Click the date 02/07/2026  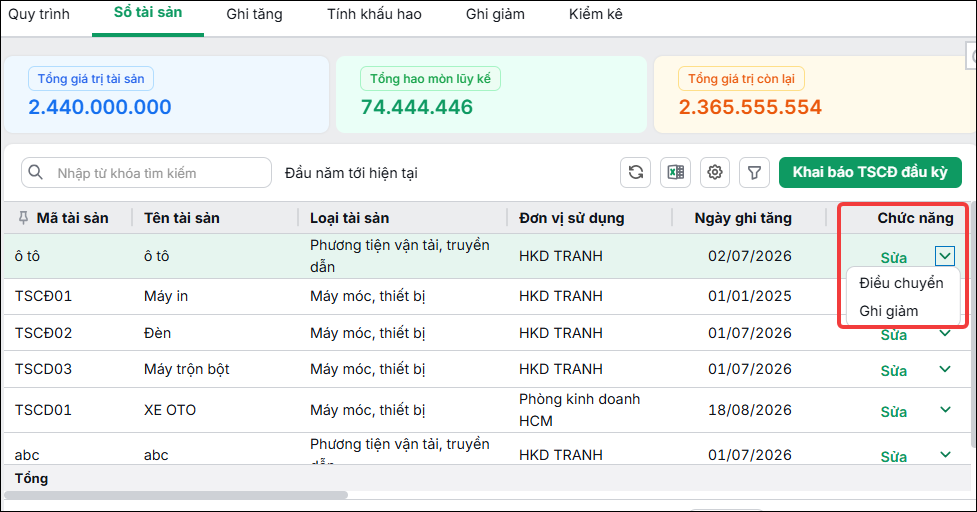click(750, 256)
